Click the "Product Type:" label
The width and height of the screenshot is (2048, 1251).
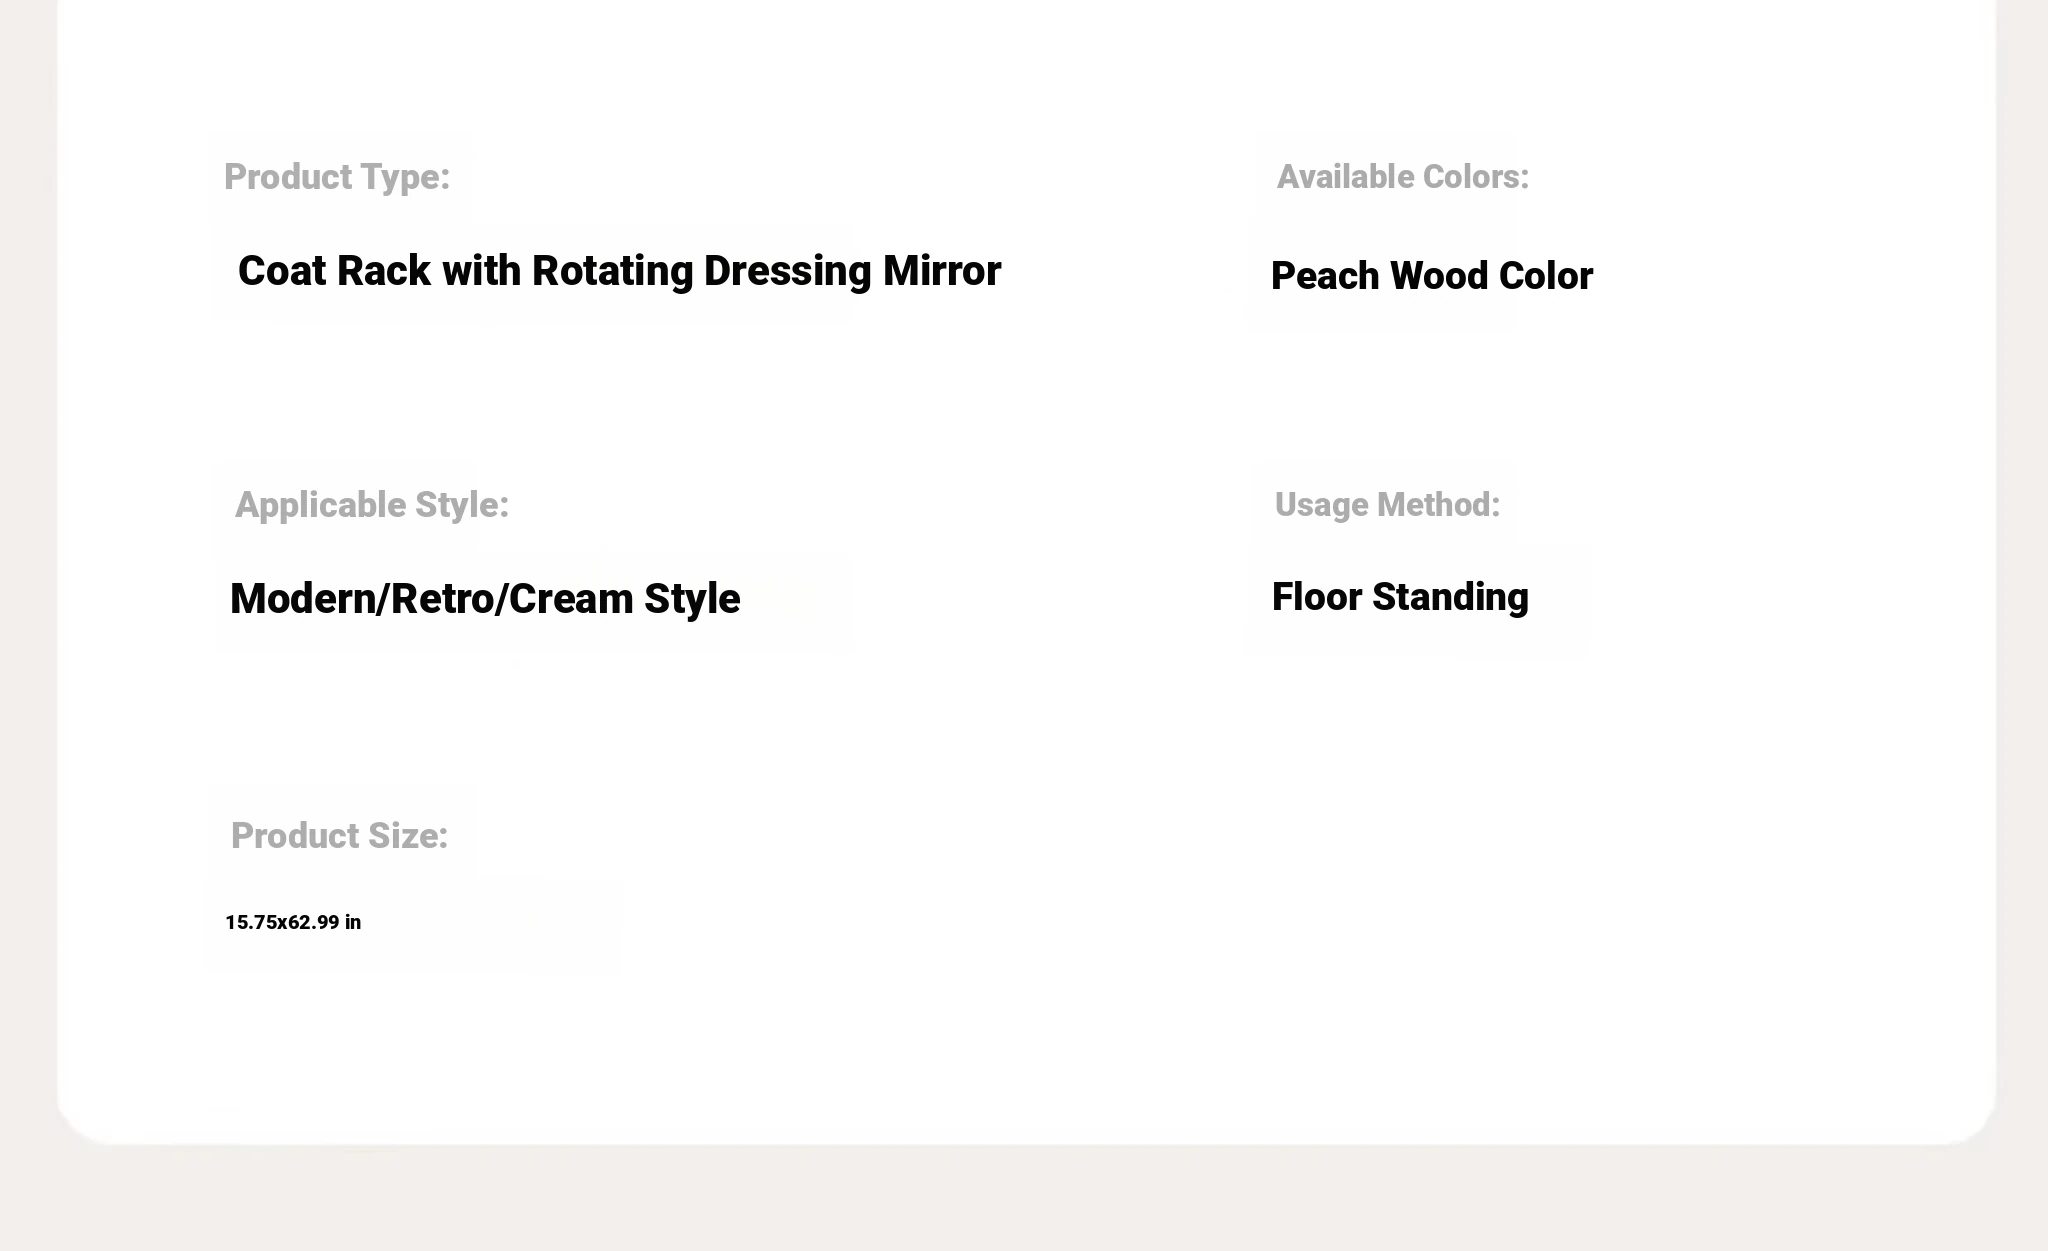point(337,177)
